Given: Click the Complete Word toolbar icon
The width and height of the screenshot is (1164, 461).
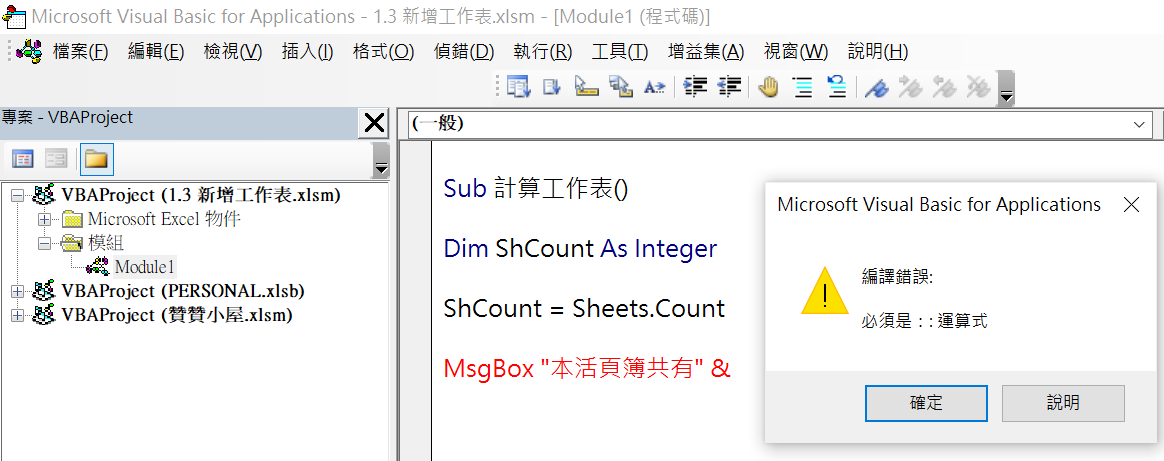Looking at the screenshot, I should pyautogui.click(x=654, y=87).
